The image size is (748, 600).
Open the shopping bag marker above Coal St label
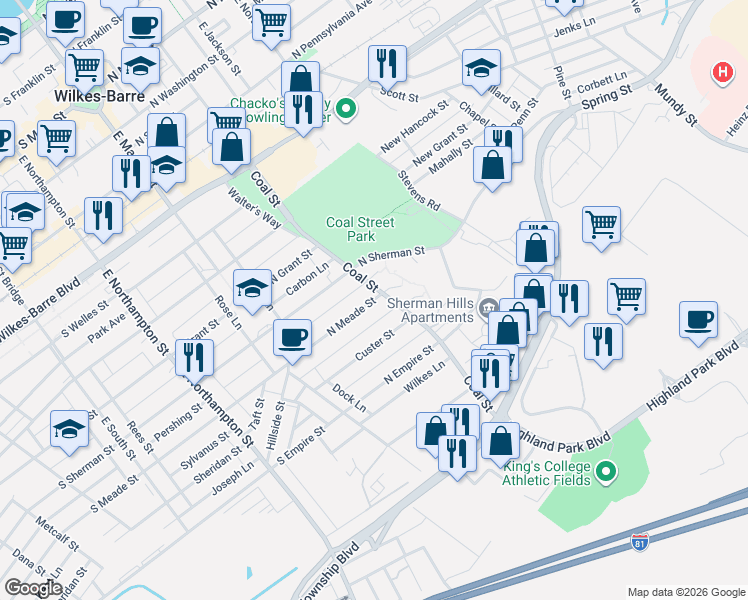pyautogui.click(x=231, y=148)
